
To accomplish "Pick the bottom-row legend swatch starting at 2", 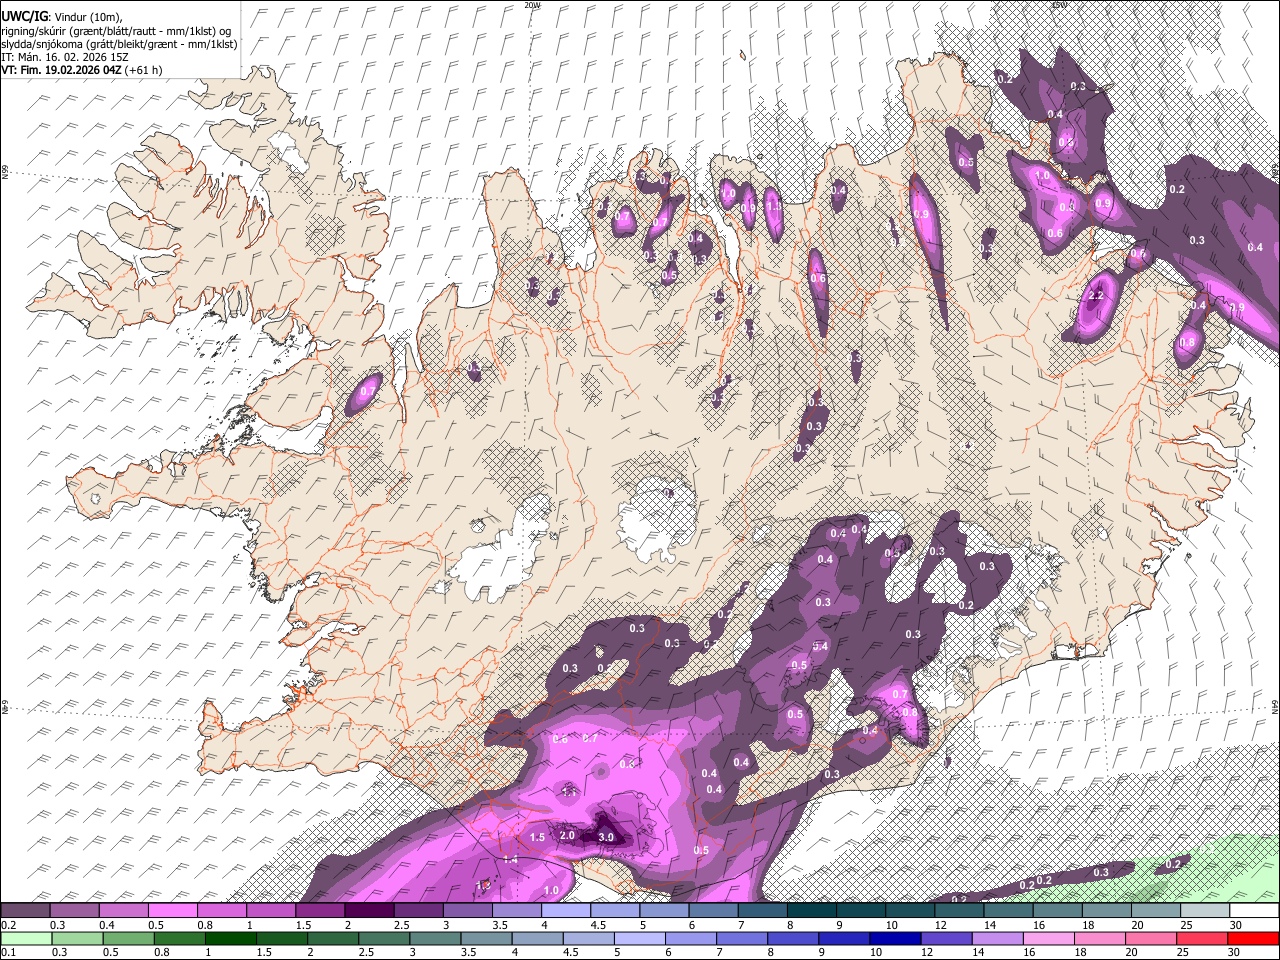I will 333,938.
